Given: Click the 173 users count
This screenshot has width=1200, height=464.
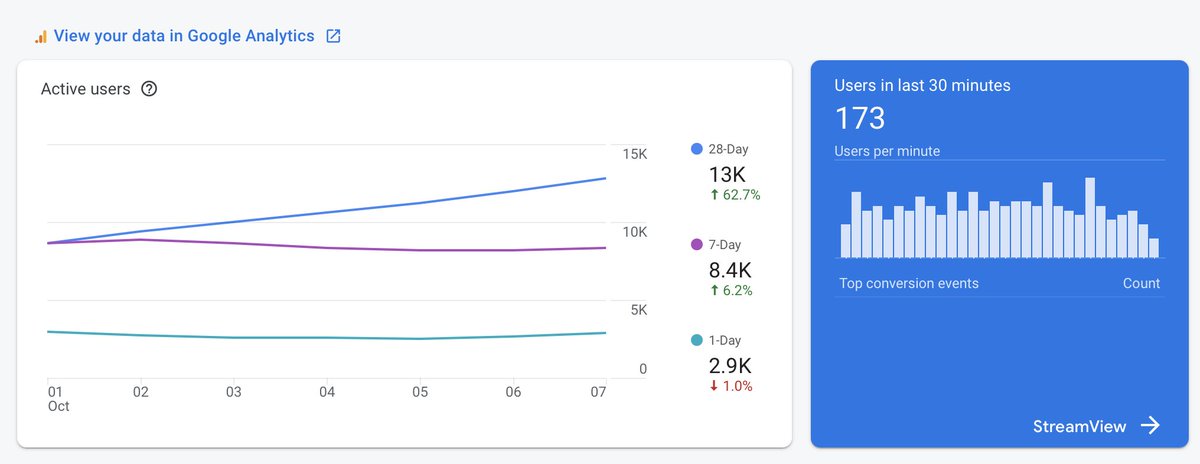Looking at the screenshot, I should point(860,119).
